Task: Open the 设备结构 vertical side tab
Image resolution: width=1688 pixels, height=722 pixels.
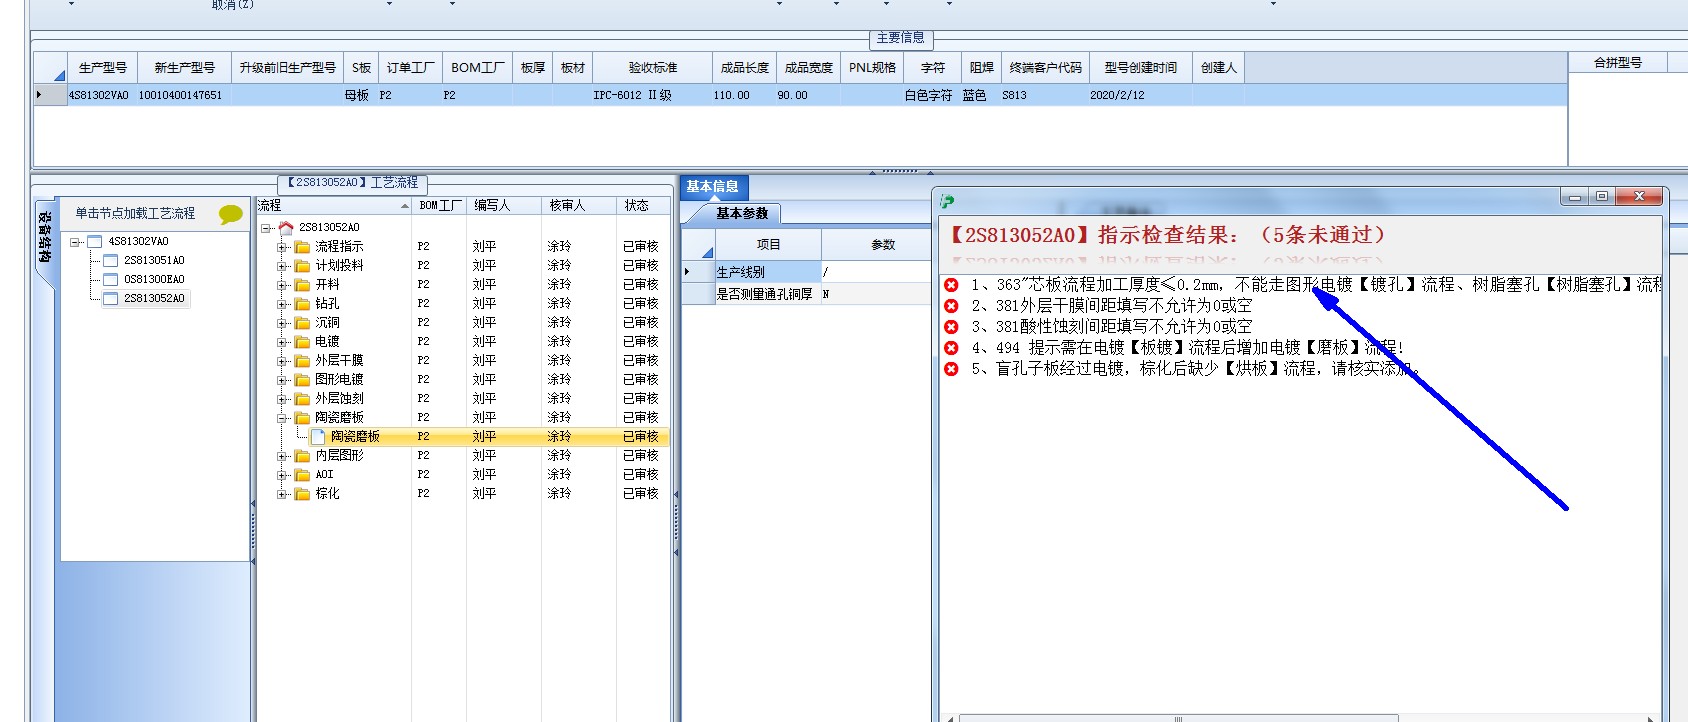Action: point(45,238)
